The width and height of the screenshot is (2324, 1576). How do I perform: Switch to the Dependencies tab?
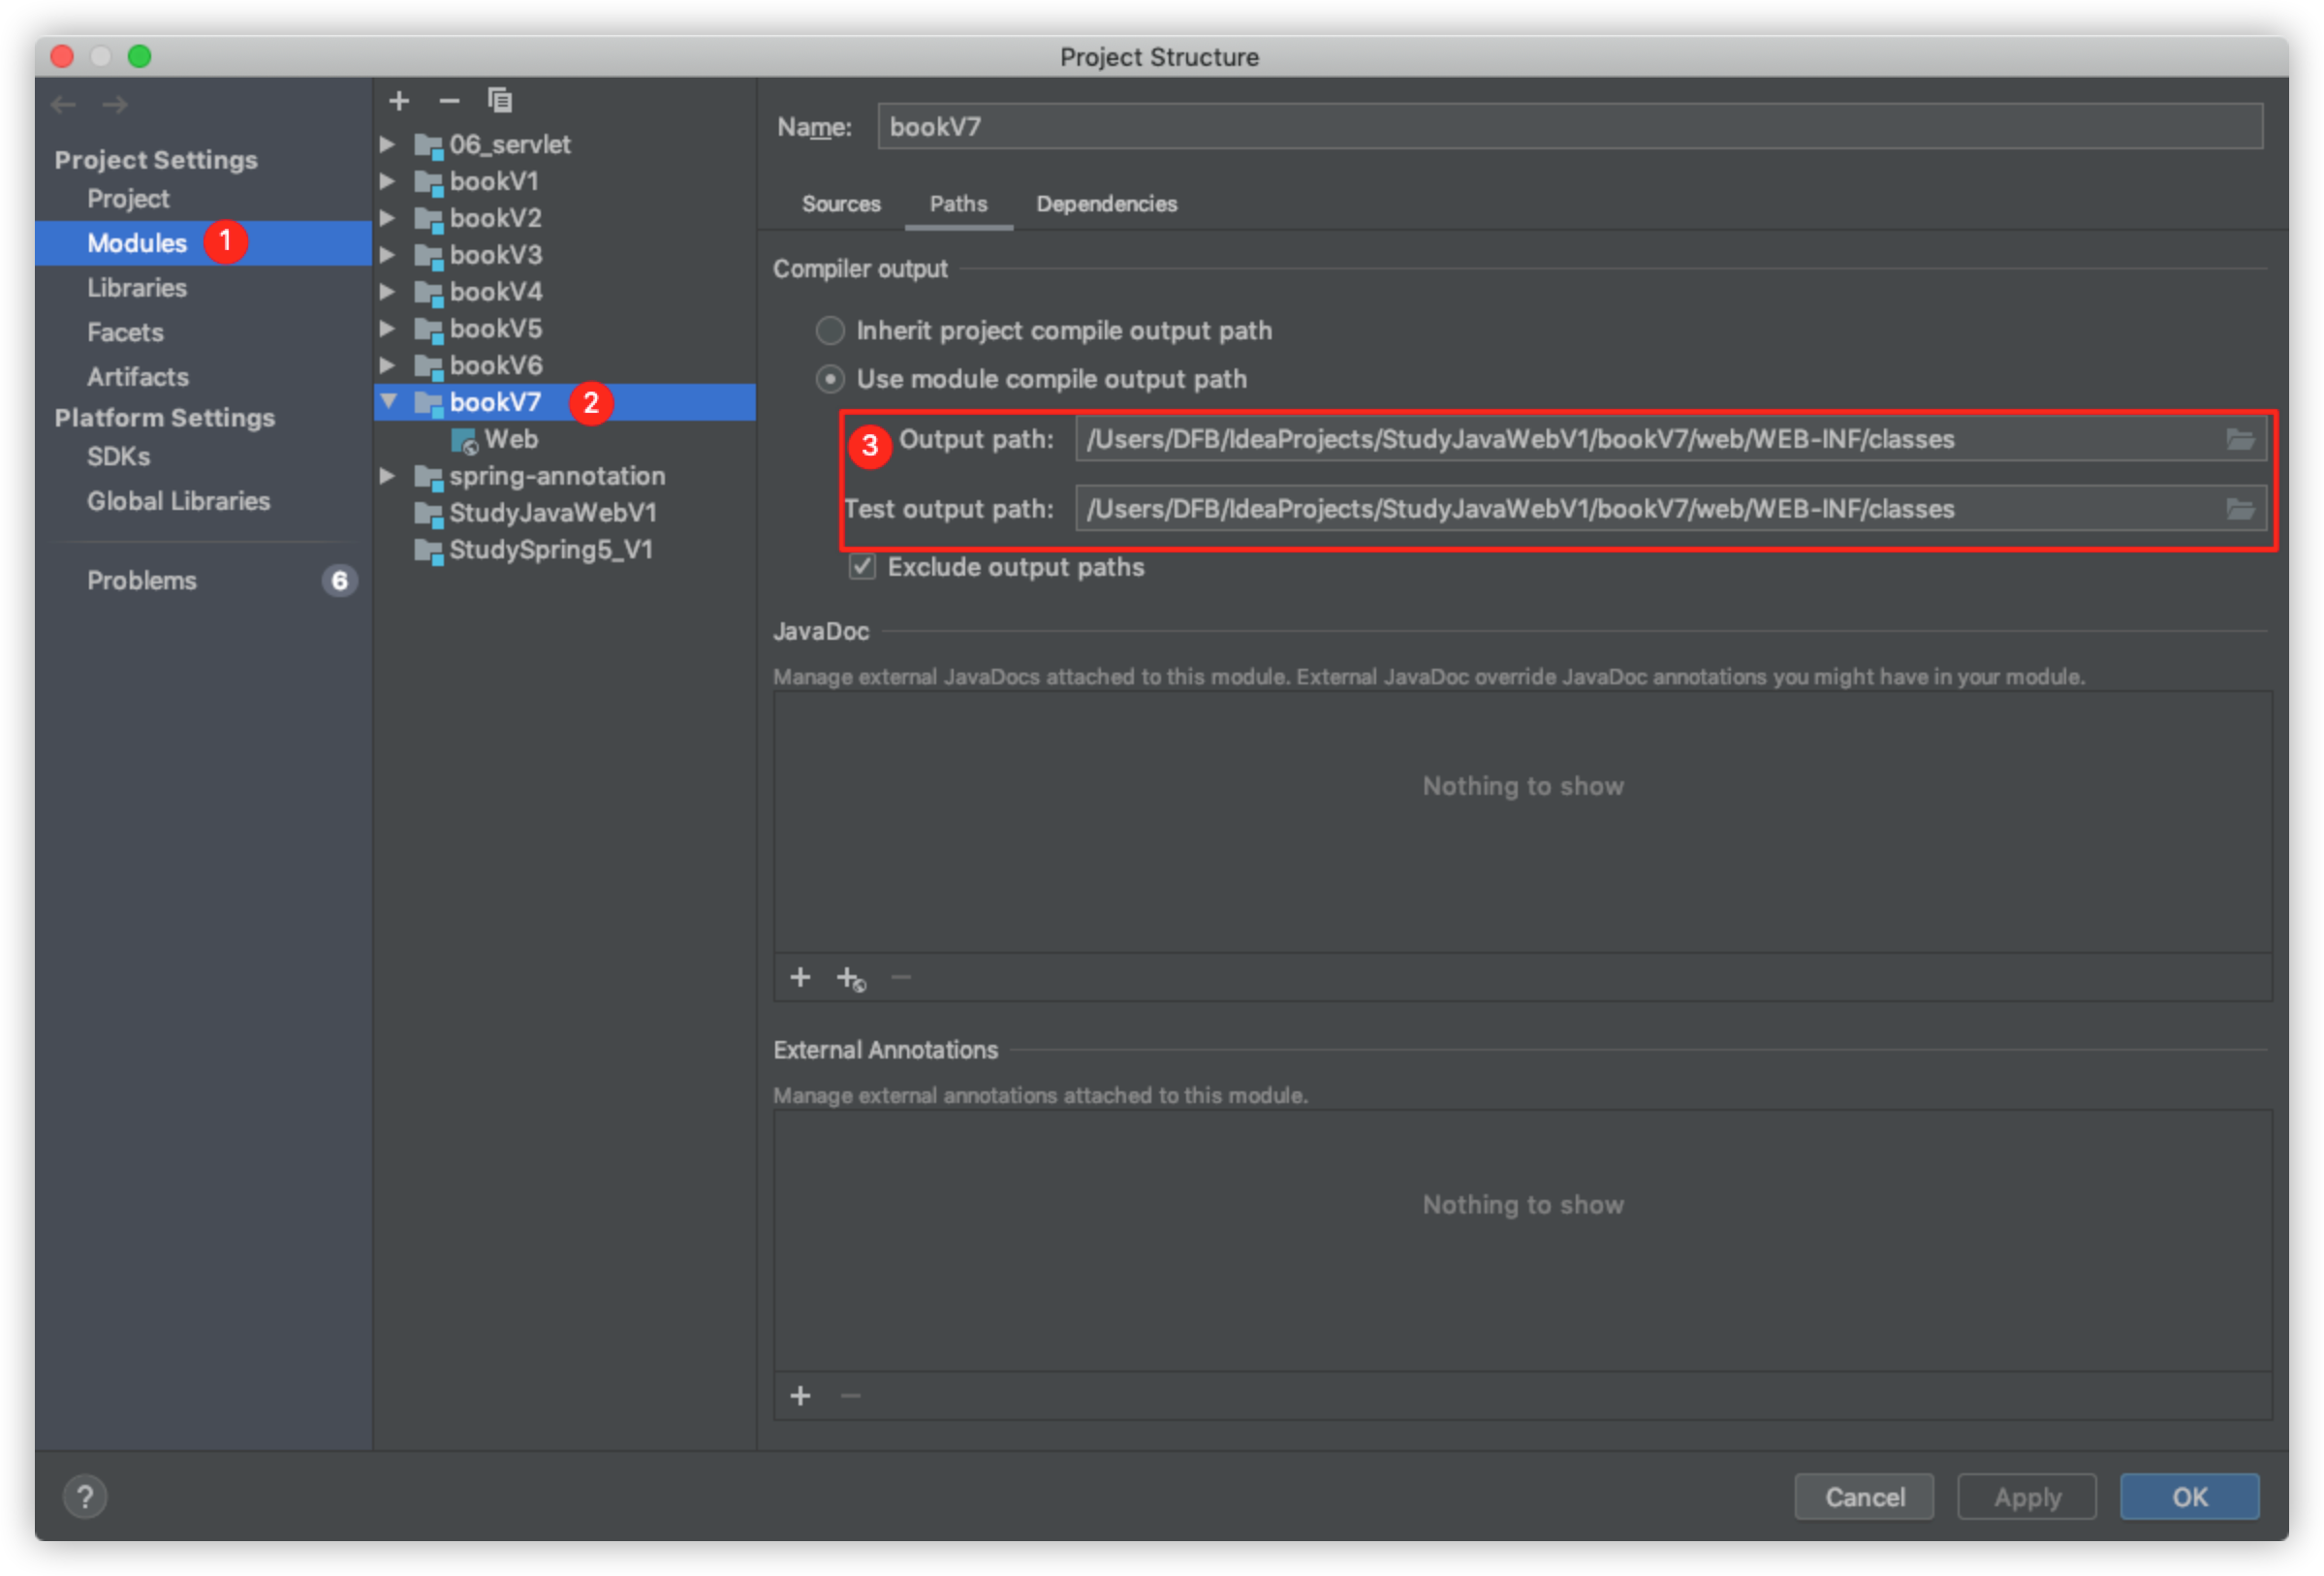click(x=1106, y=204)
